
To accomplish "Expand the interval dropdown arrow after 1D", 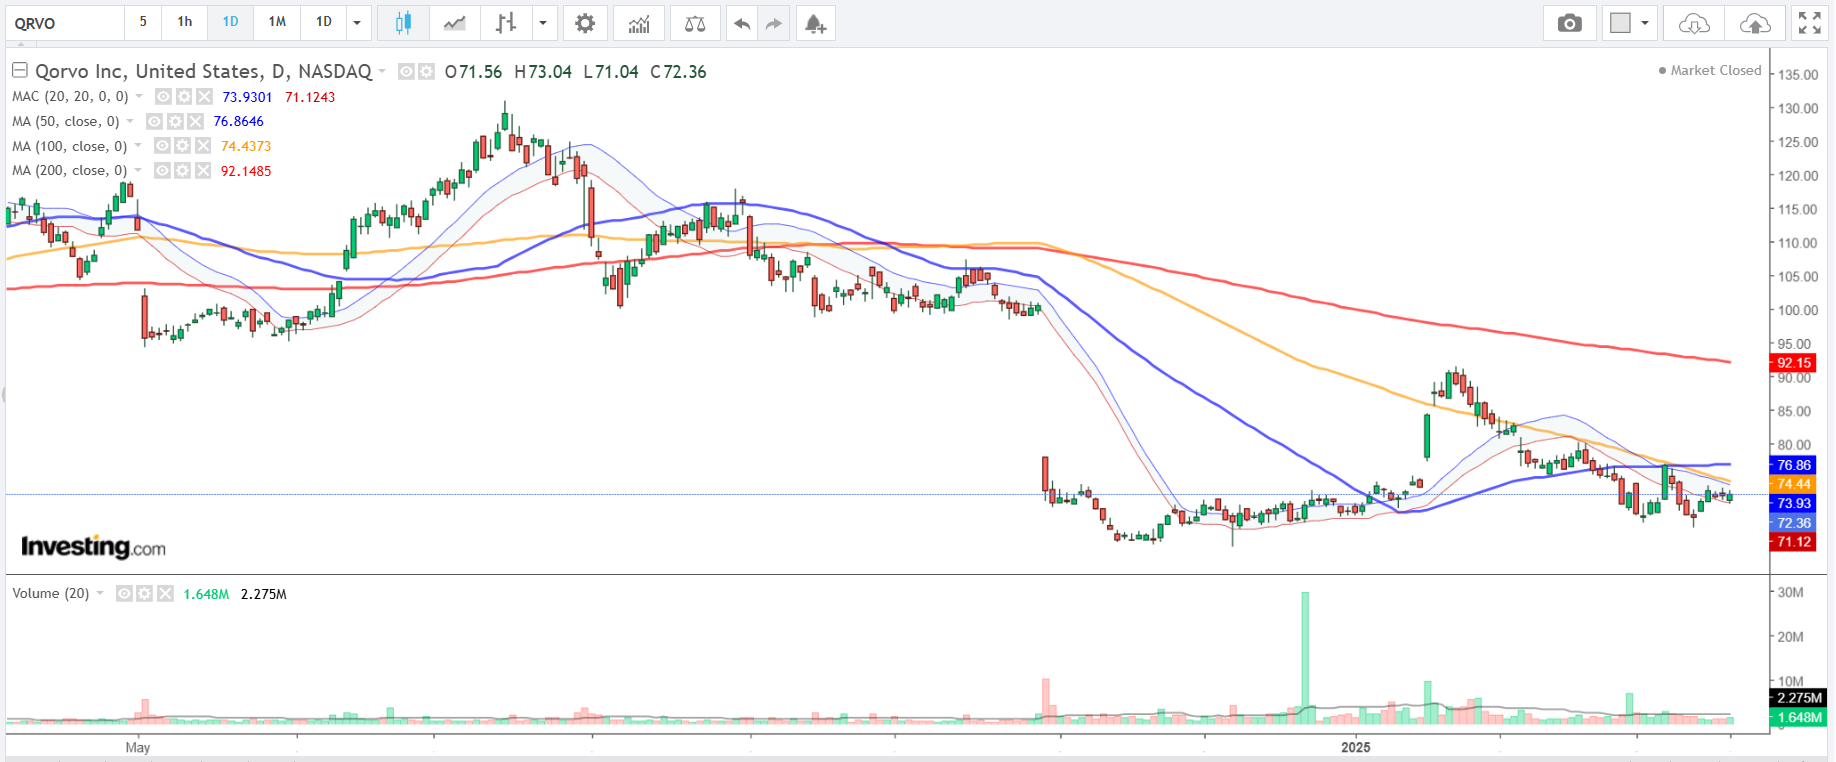I will [x=357, y=23].
